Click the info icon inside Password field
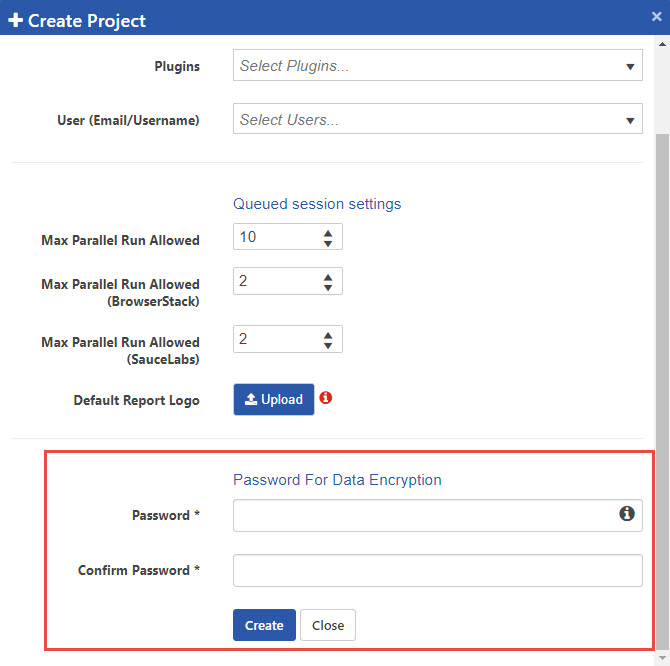Viewport: 670px width, 666px height. [627, 514]
